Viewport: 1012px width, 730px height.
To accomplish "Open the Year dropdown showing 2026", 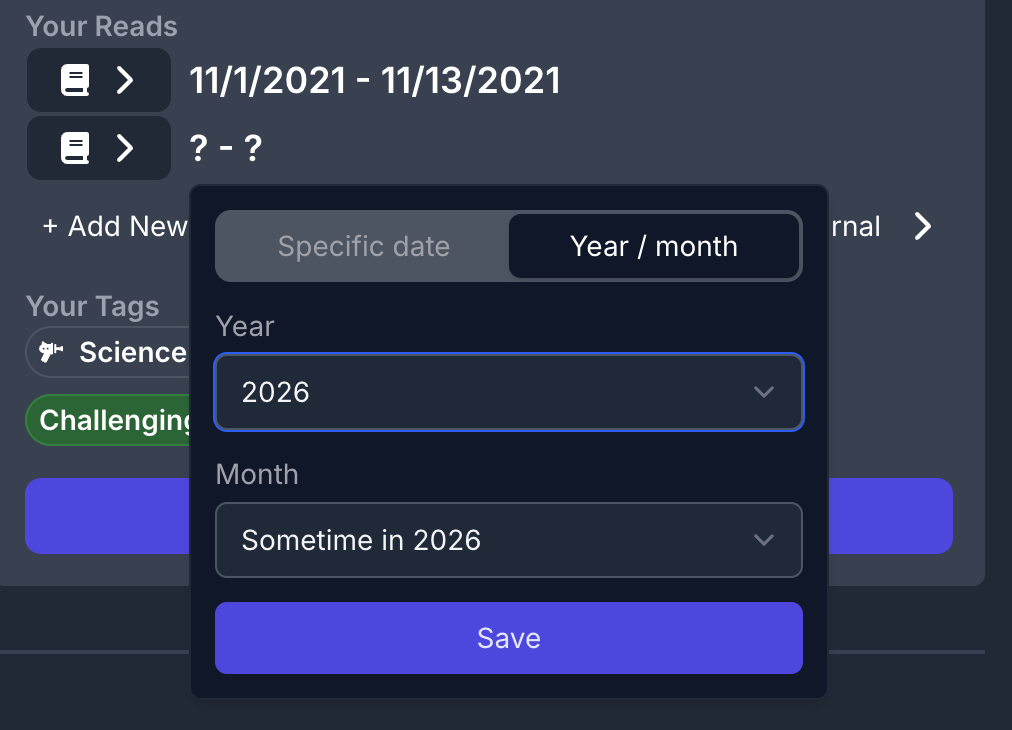I will point(508,392).
